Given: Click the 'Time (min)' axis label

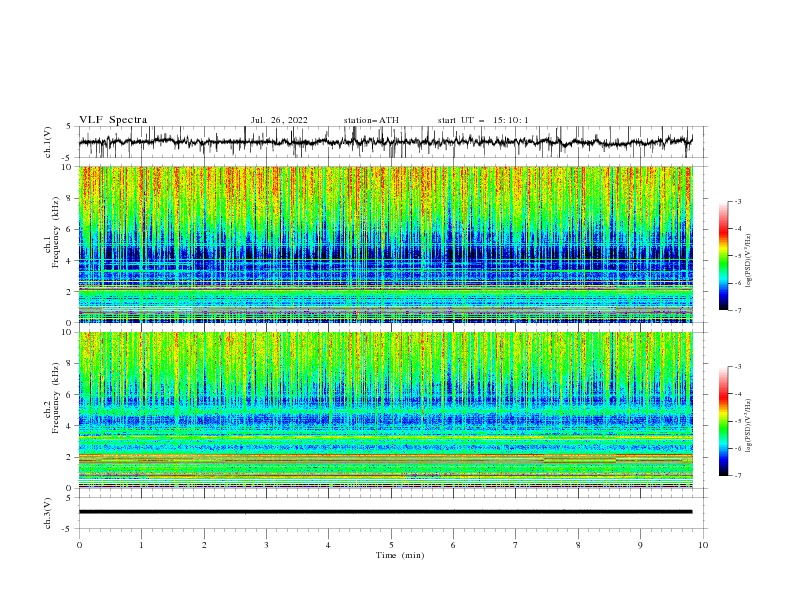Looking at the screenshot, I should pyautogui.click(x=400, y=555).
